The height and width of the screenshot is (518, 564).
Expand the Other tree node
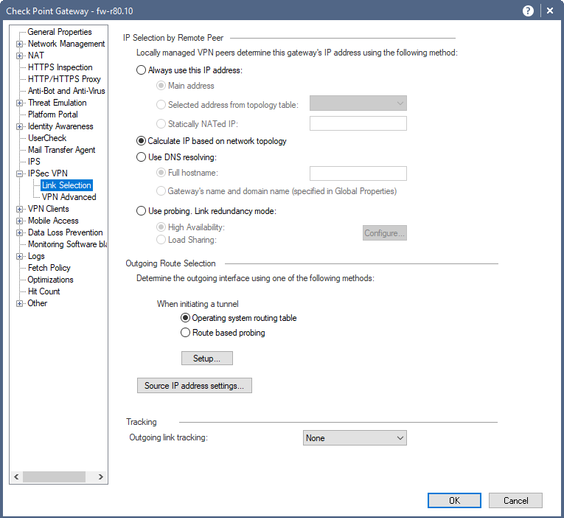(19, 303)
